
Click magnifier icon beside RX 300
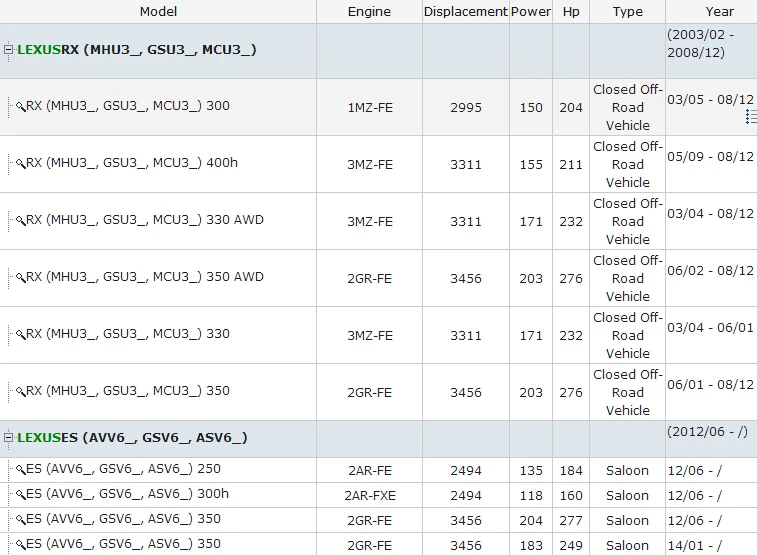20,107
